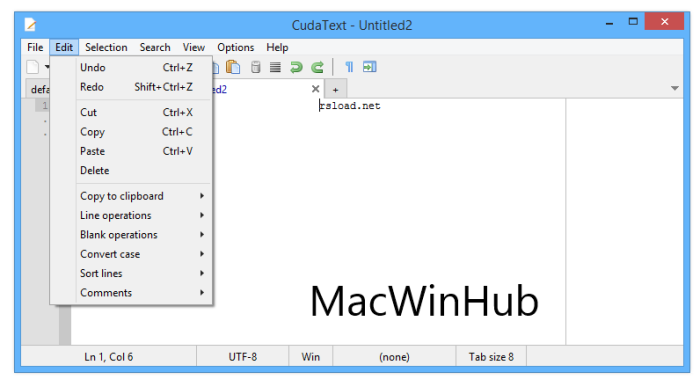Open the Search menu
The height and width of the screenshot is (387, 700).
coord(155,47)
